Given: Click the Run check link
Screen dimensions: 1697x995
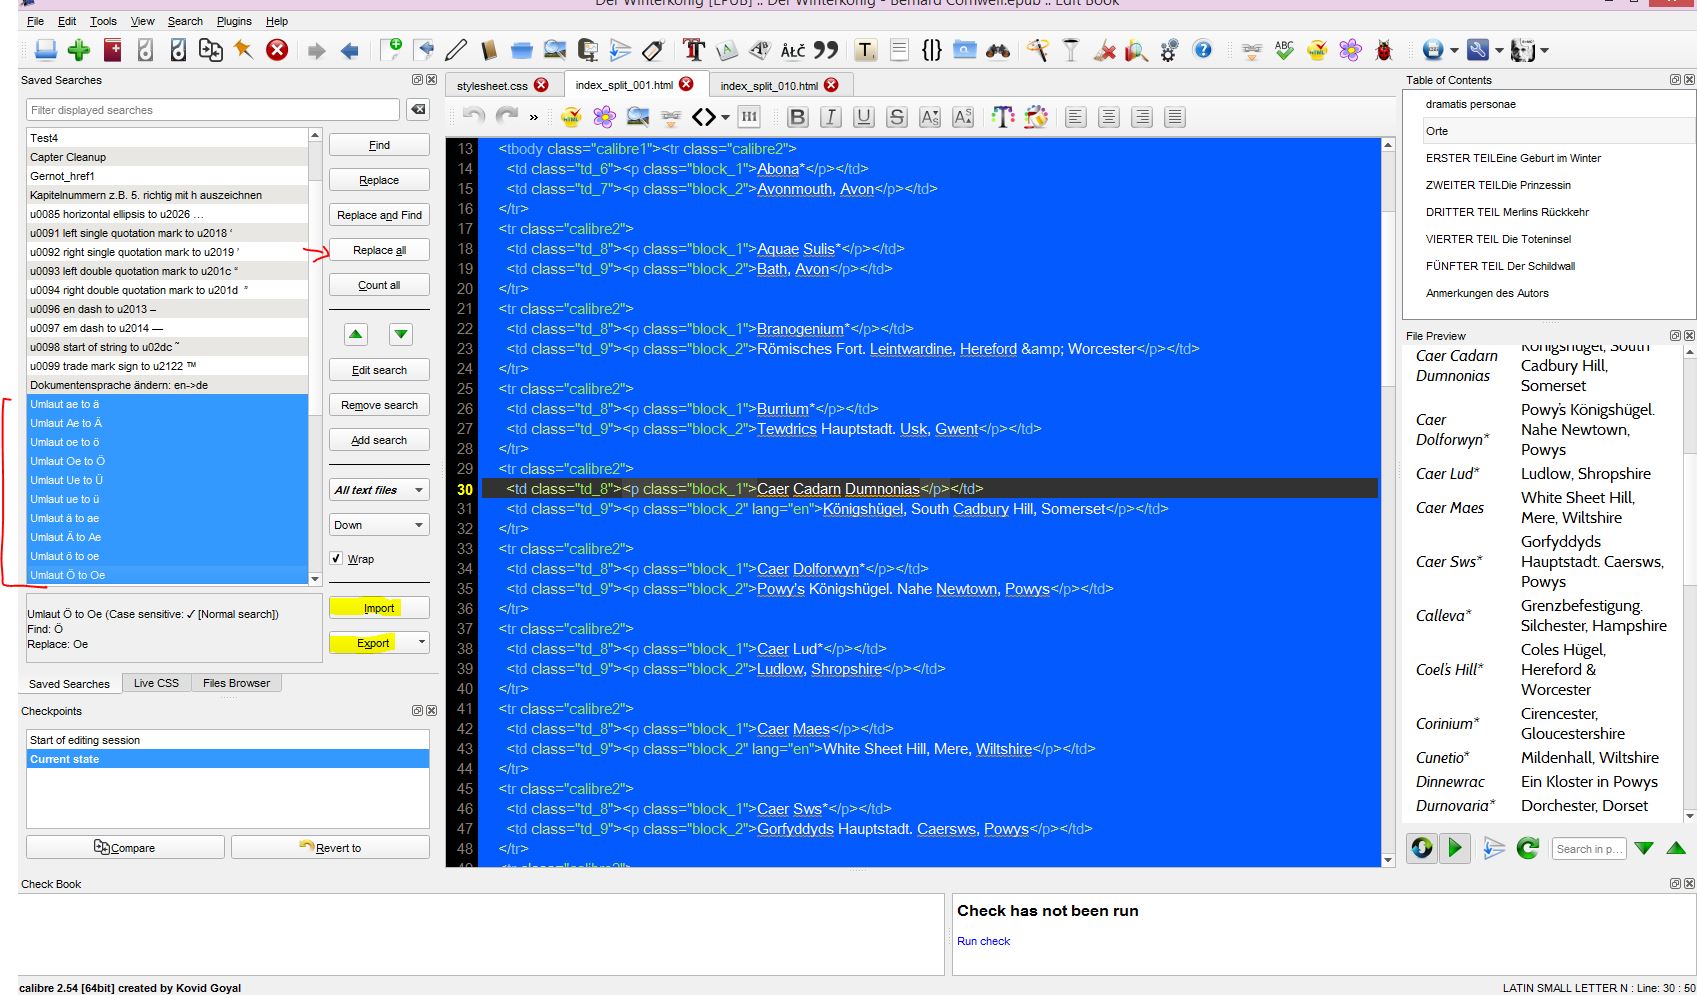Looking at the screenshot, I should point(983,941).
